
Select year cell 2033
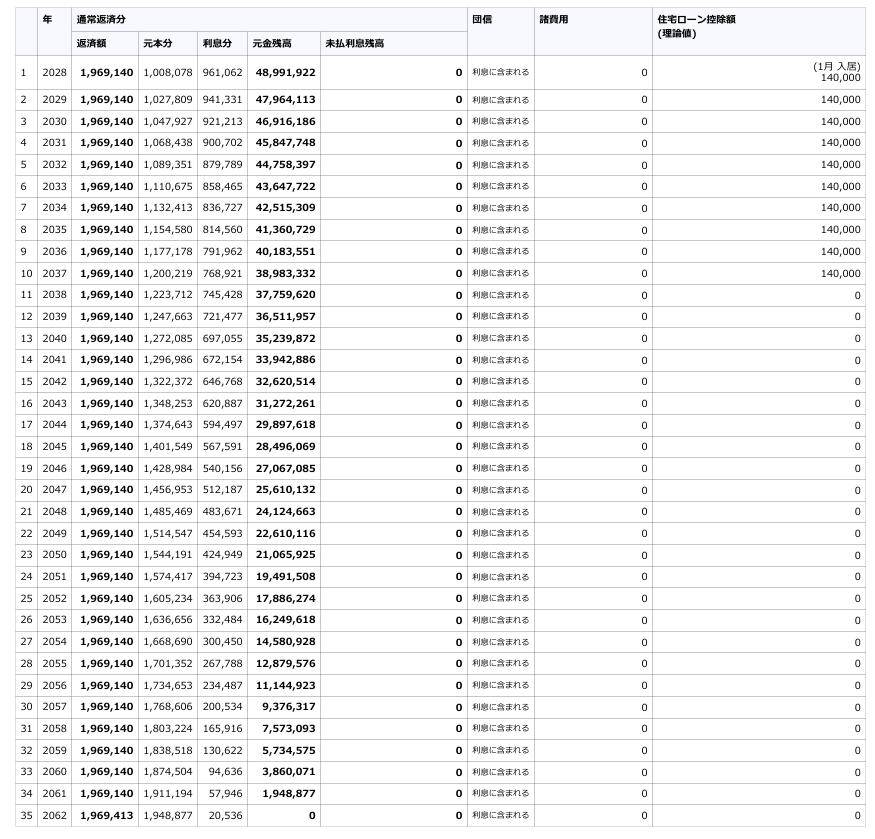tap(54, 186)
